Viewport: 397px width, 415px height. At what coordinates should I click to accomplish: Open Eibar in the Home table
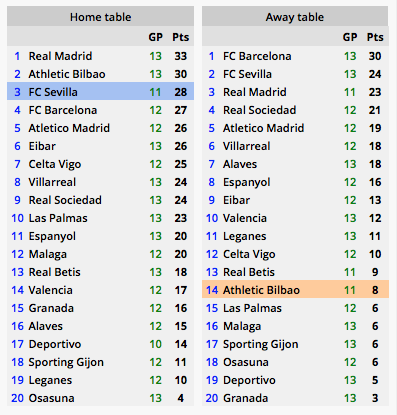pyautogui.click(x=42, y=146)
